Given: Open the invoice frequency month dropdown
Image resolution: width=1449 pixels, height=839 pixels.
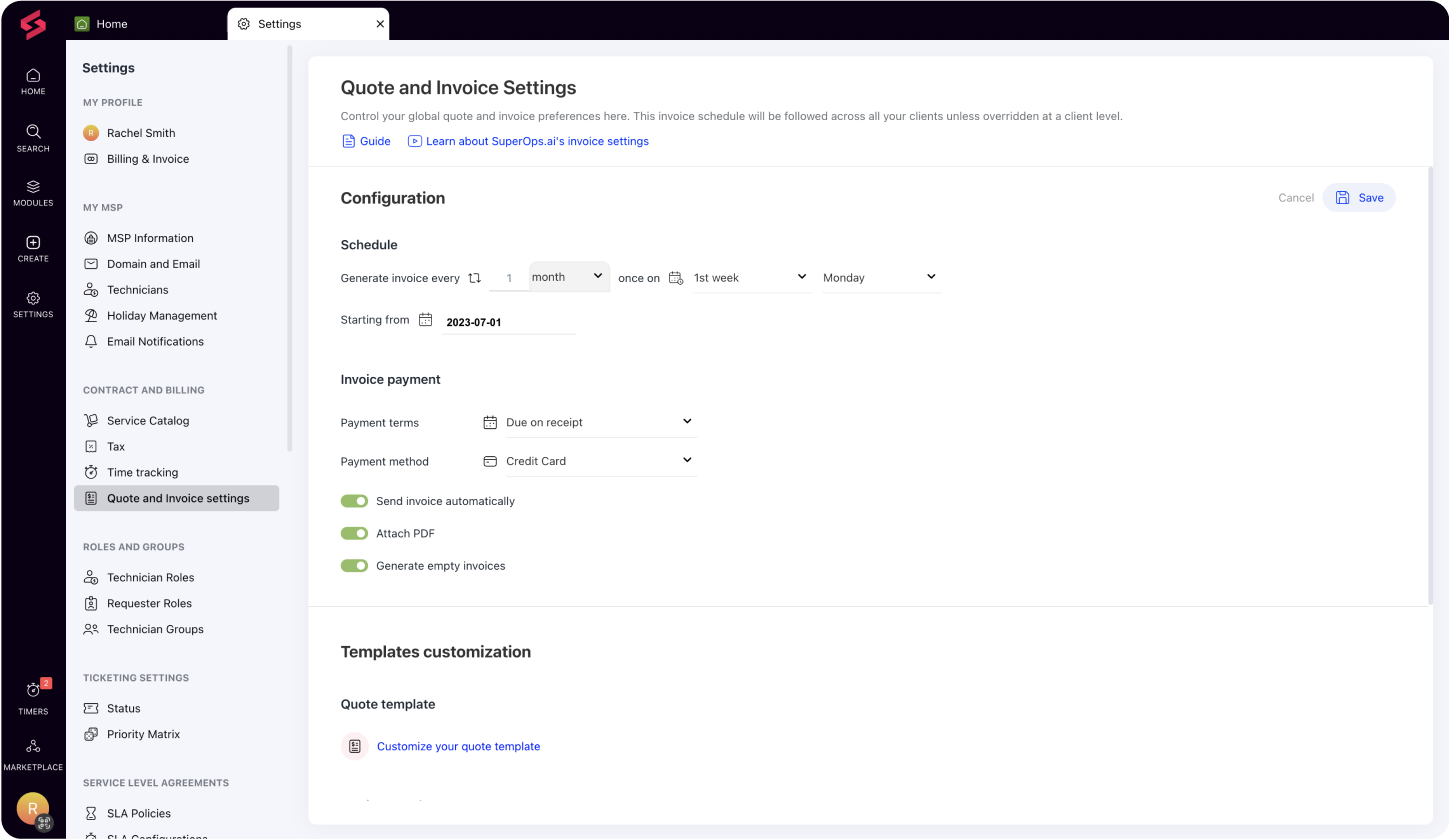Looking at the screenshot, I should [x=569, y=276].
